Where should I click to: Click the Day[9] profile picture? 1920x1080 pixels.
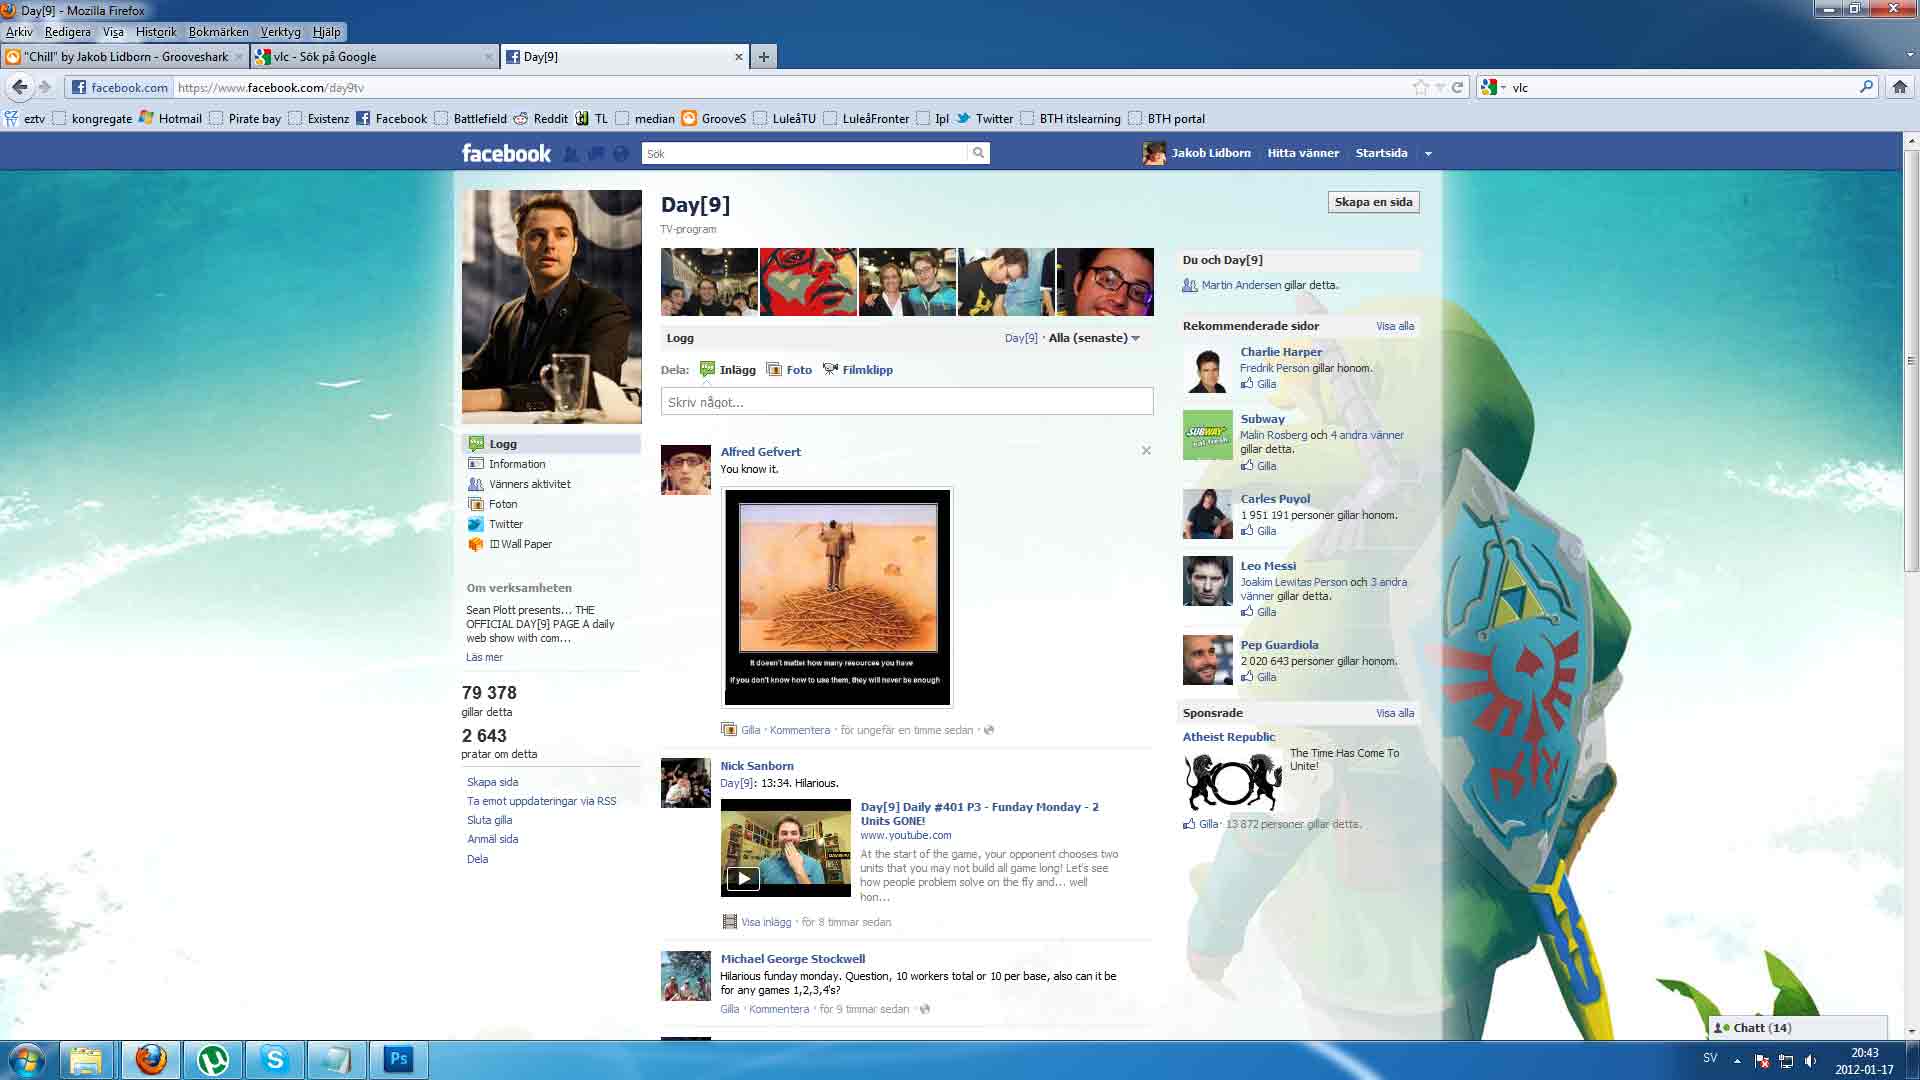(551, 306)
